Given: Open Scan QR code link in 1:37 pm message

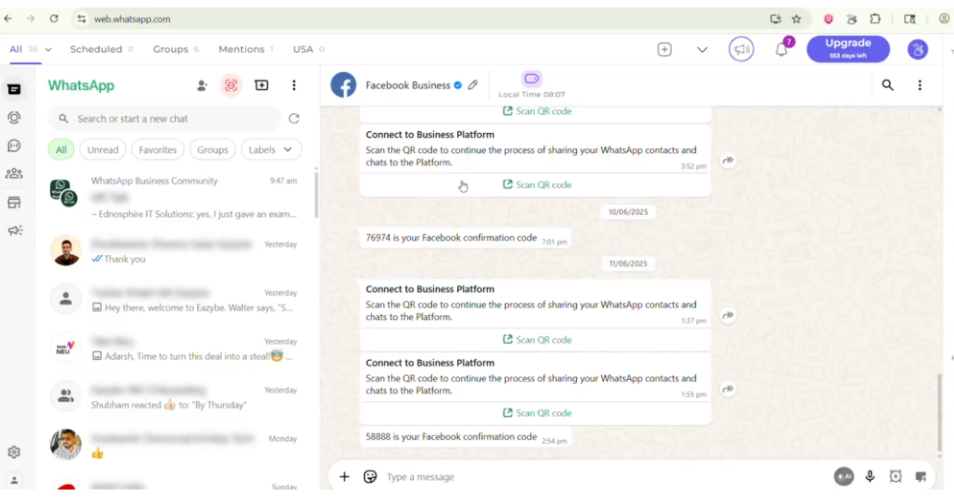Looking at the screenshot, I should 537,340.
